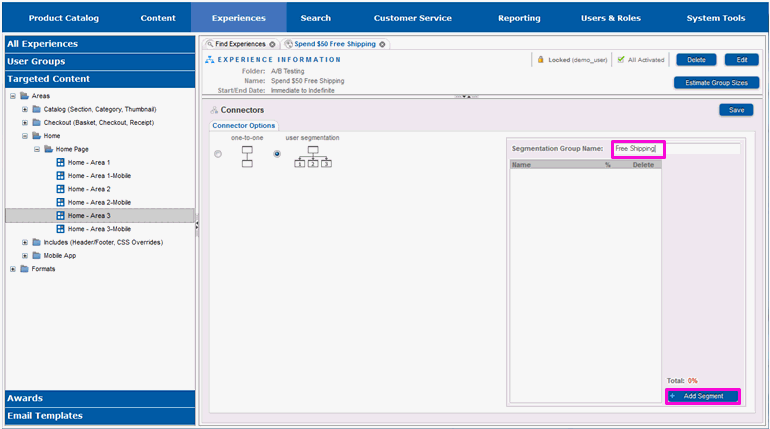Collapse the Areas tree node
Viewport: 770px width, 429px height.
[x=13, y=96]
